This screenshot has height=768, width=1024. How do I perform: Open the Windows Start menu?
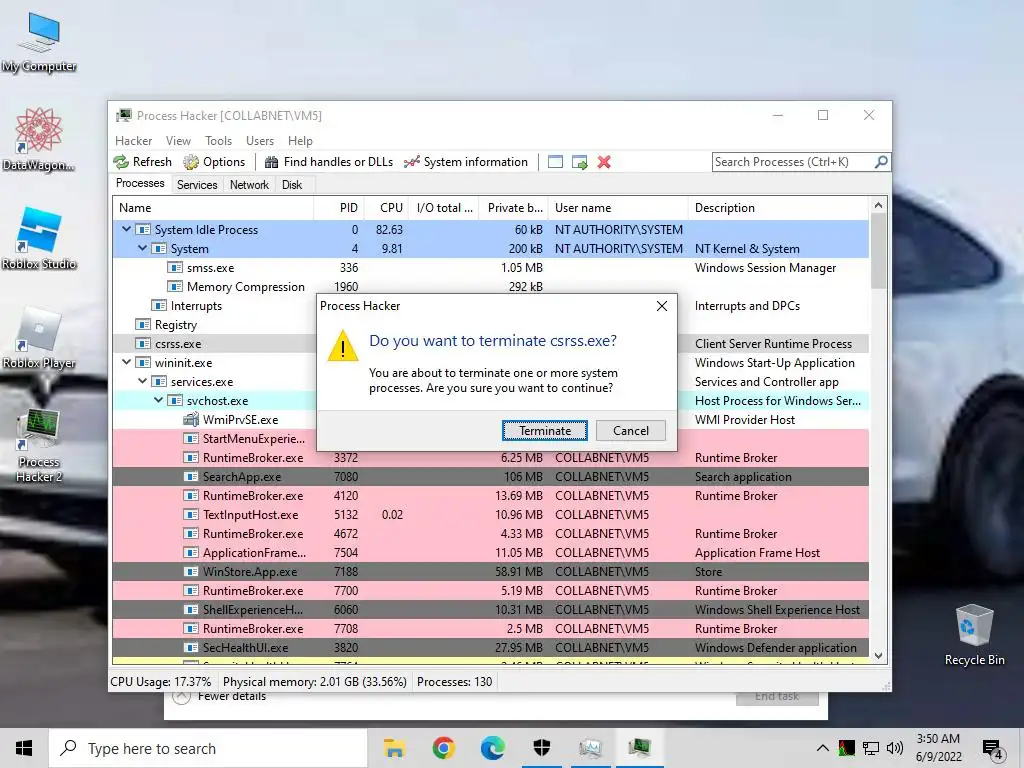(x=24, y=748)
